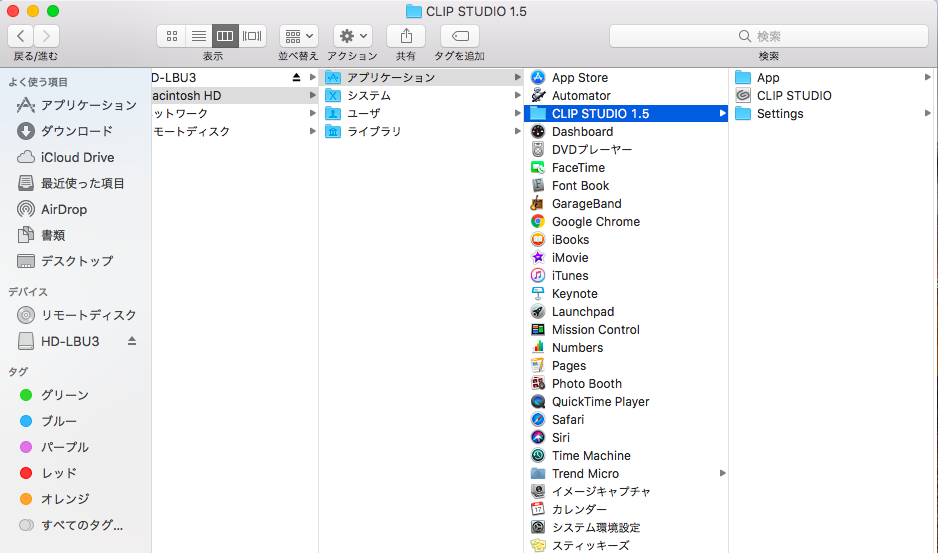Eject D-LBU3 in the first column
The width and height of the screenshot is (938, 553).
(x=296, y=77)
